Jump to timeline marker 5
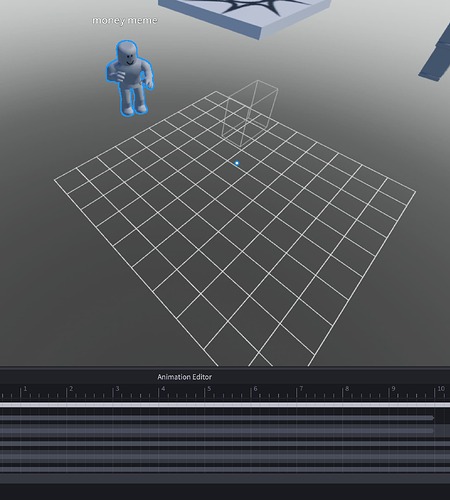The width and height of the screenshot is (450, 500). pyautogui.click(x=209, y=389)
